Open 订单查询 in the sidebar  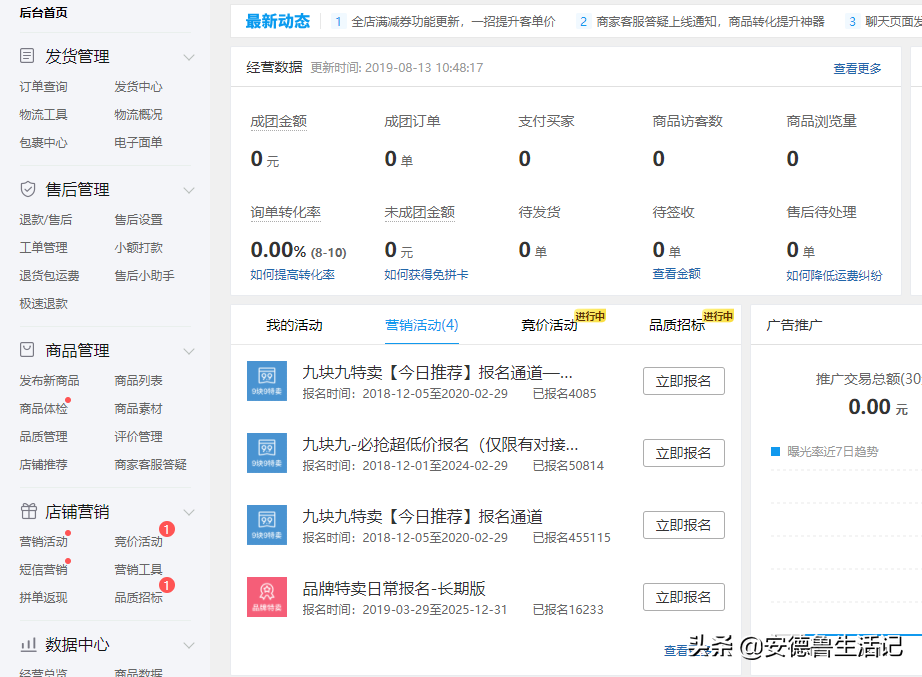tap(44, 87)
